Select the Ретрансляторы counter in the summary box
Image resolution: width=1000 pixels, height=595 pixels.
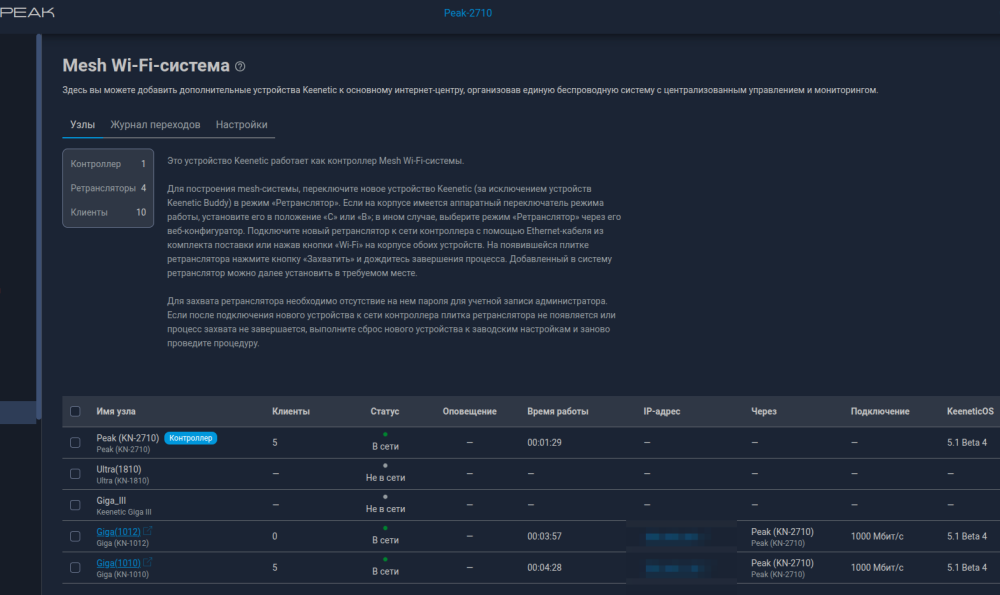[108, 188]
